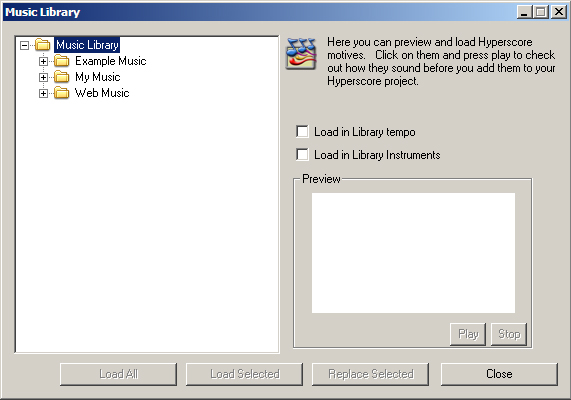The height and width of the screenshot is (400, 571).
Task: Enable Load in Library Instruments checkbox
Action: coord(302,154)
